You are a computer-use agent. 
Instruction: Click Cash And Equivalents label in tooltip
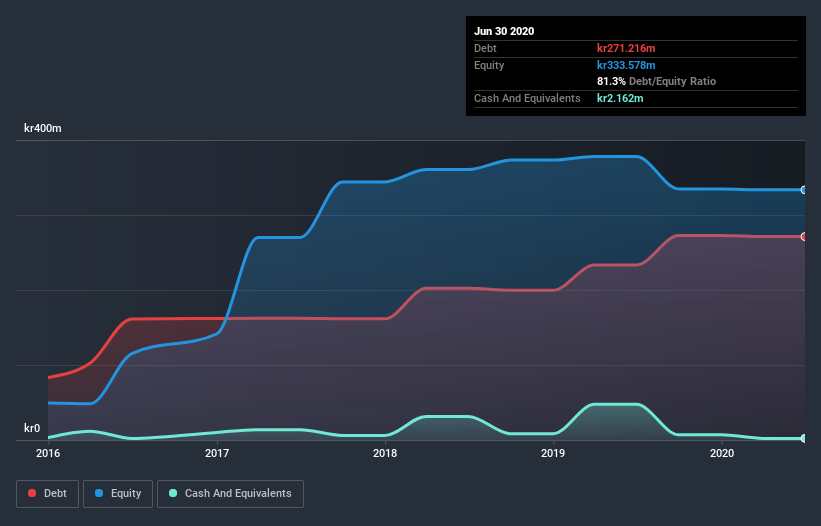click(x=527, y=98)
